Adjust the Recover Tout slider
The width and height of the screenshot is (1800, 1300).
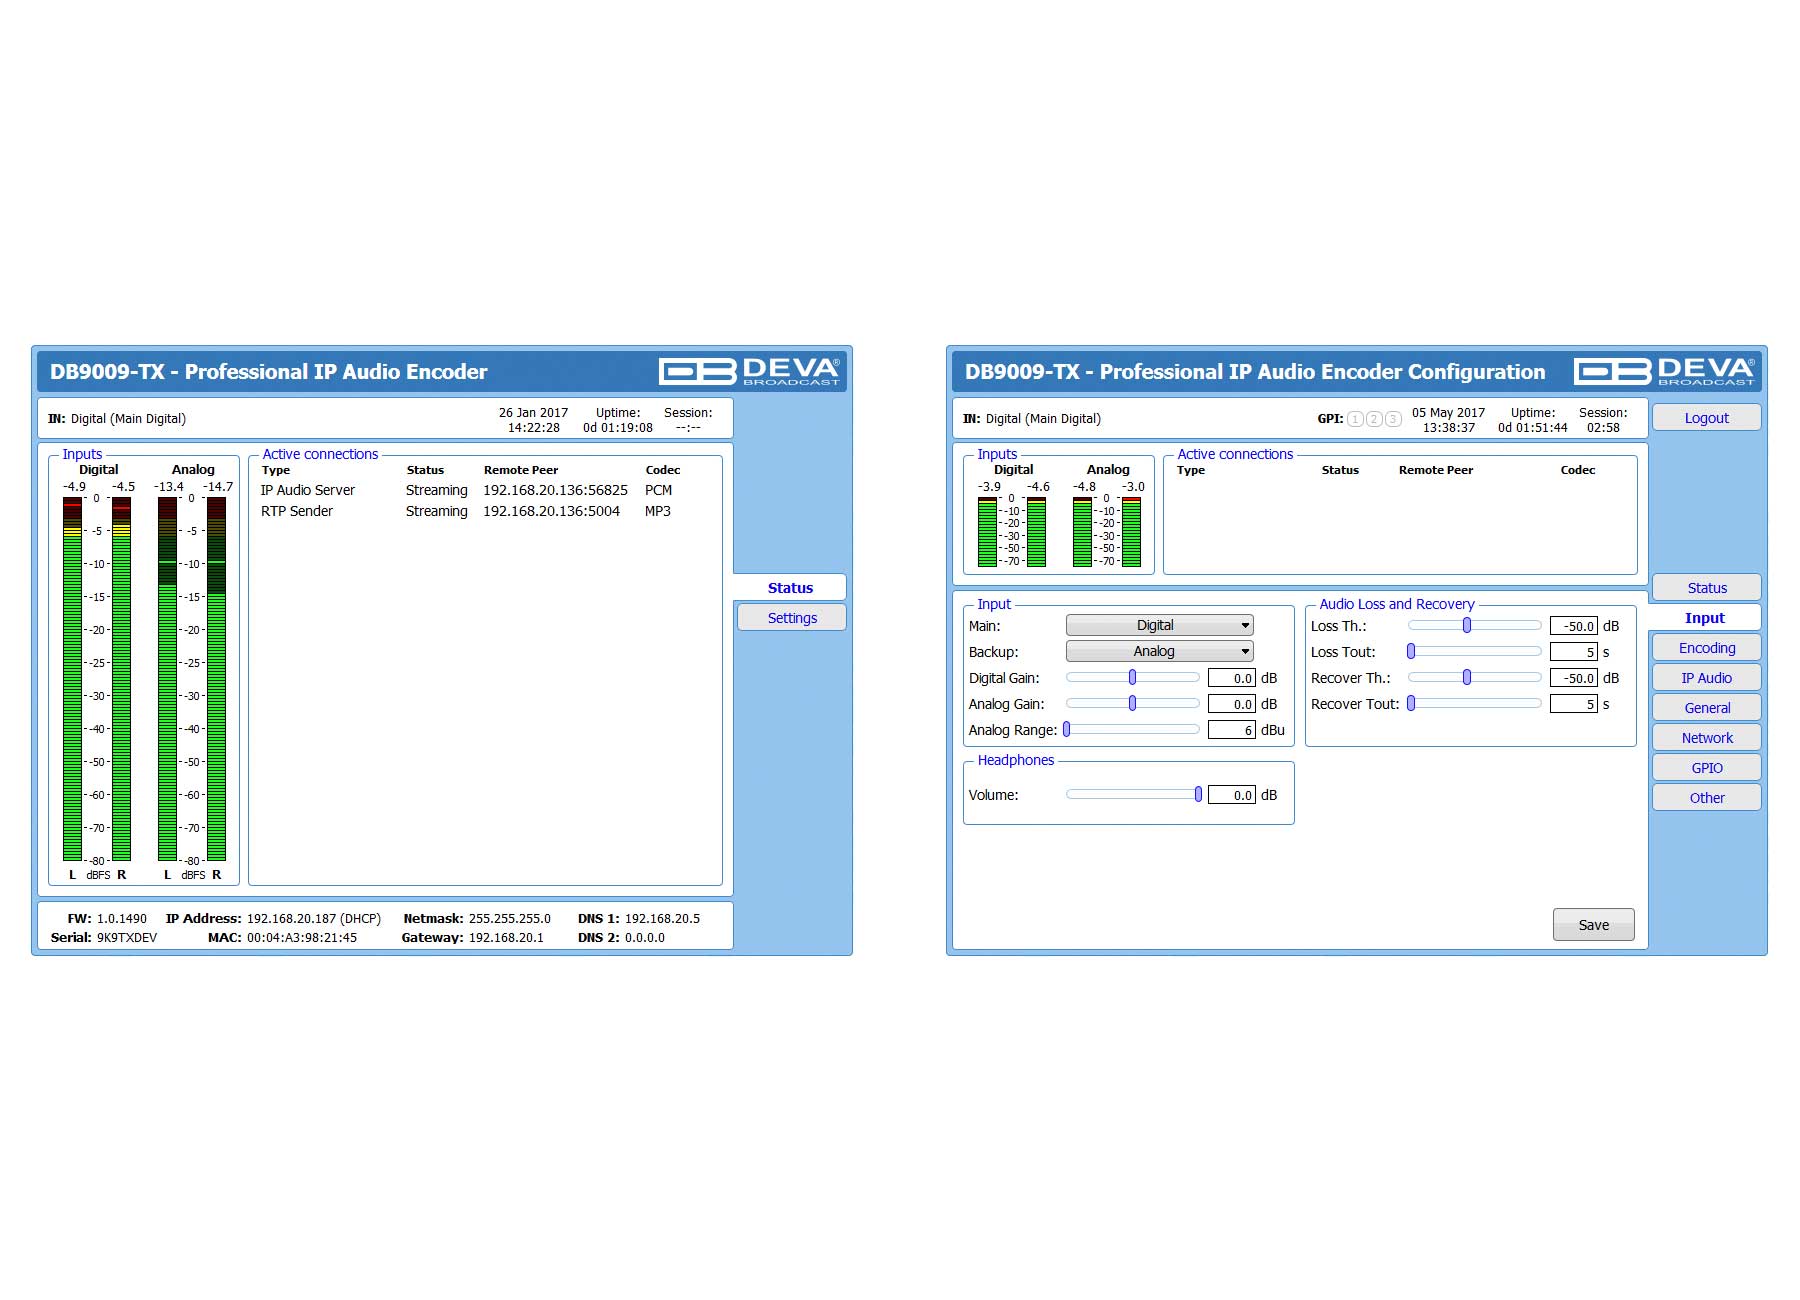tap(1475, 703)
